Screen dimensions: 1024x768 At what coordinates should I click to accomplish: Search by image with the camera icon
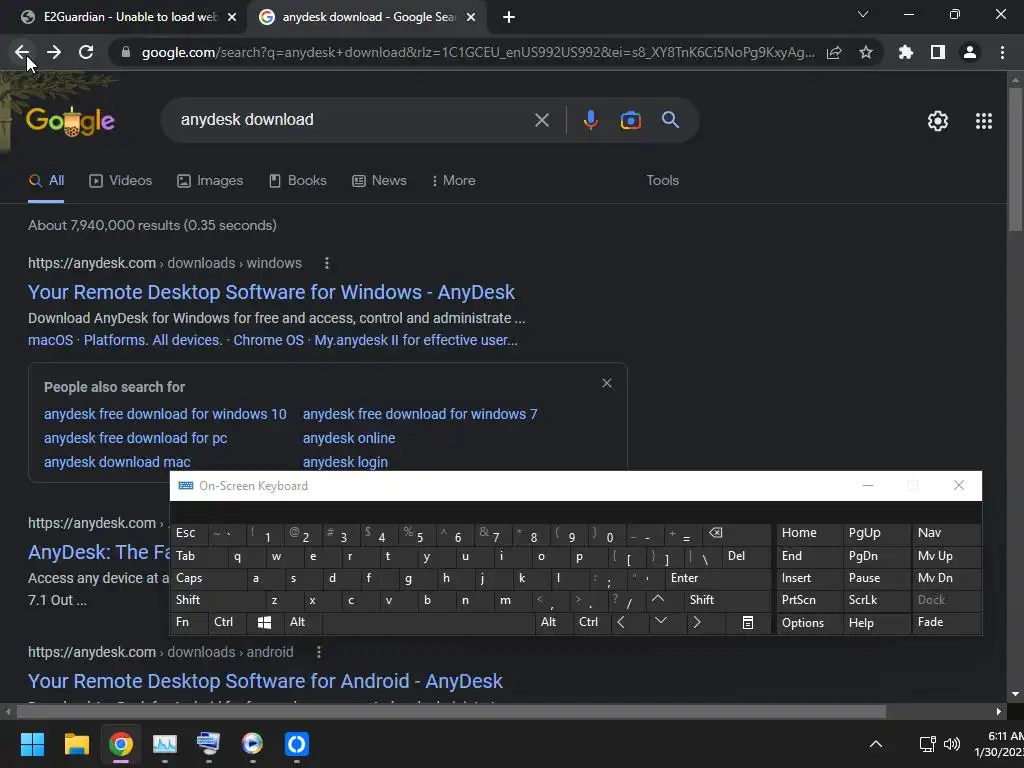630,120
